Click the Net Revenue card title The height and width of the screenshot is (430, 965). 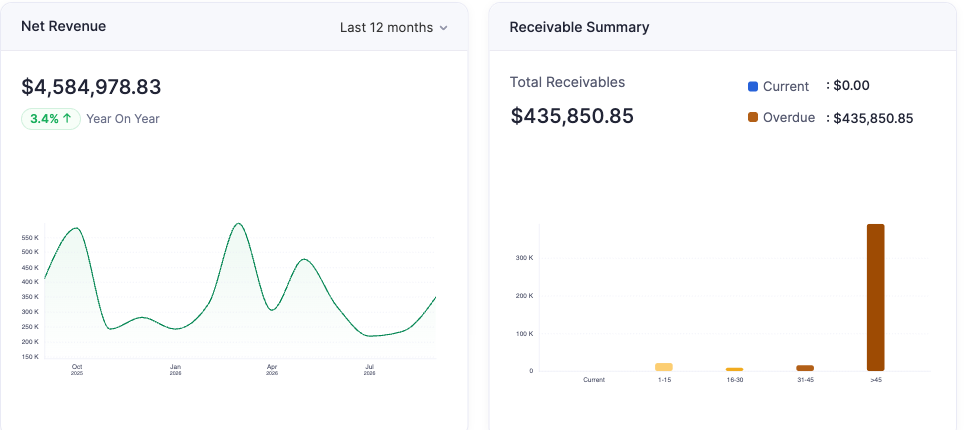tap(63, 26)
